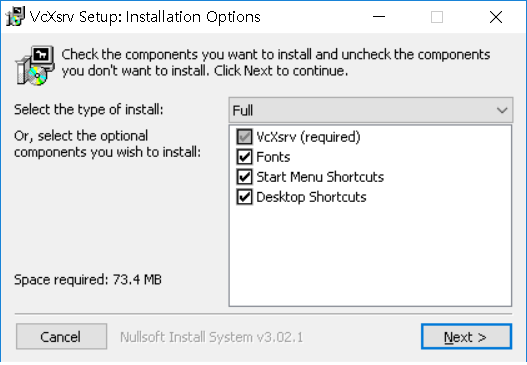Select the Start Menu Shortcuts label text
Screen dimensions: 527x365
pos(320,177)
